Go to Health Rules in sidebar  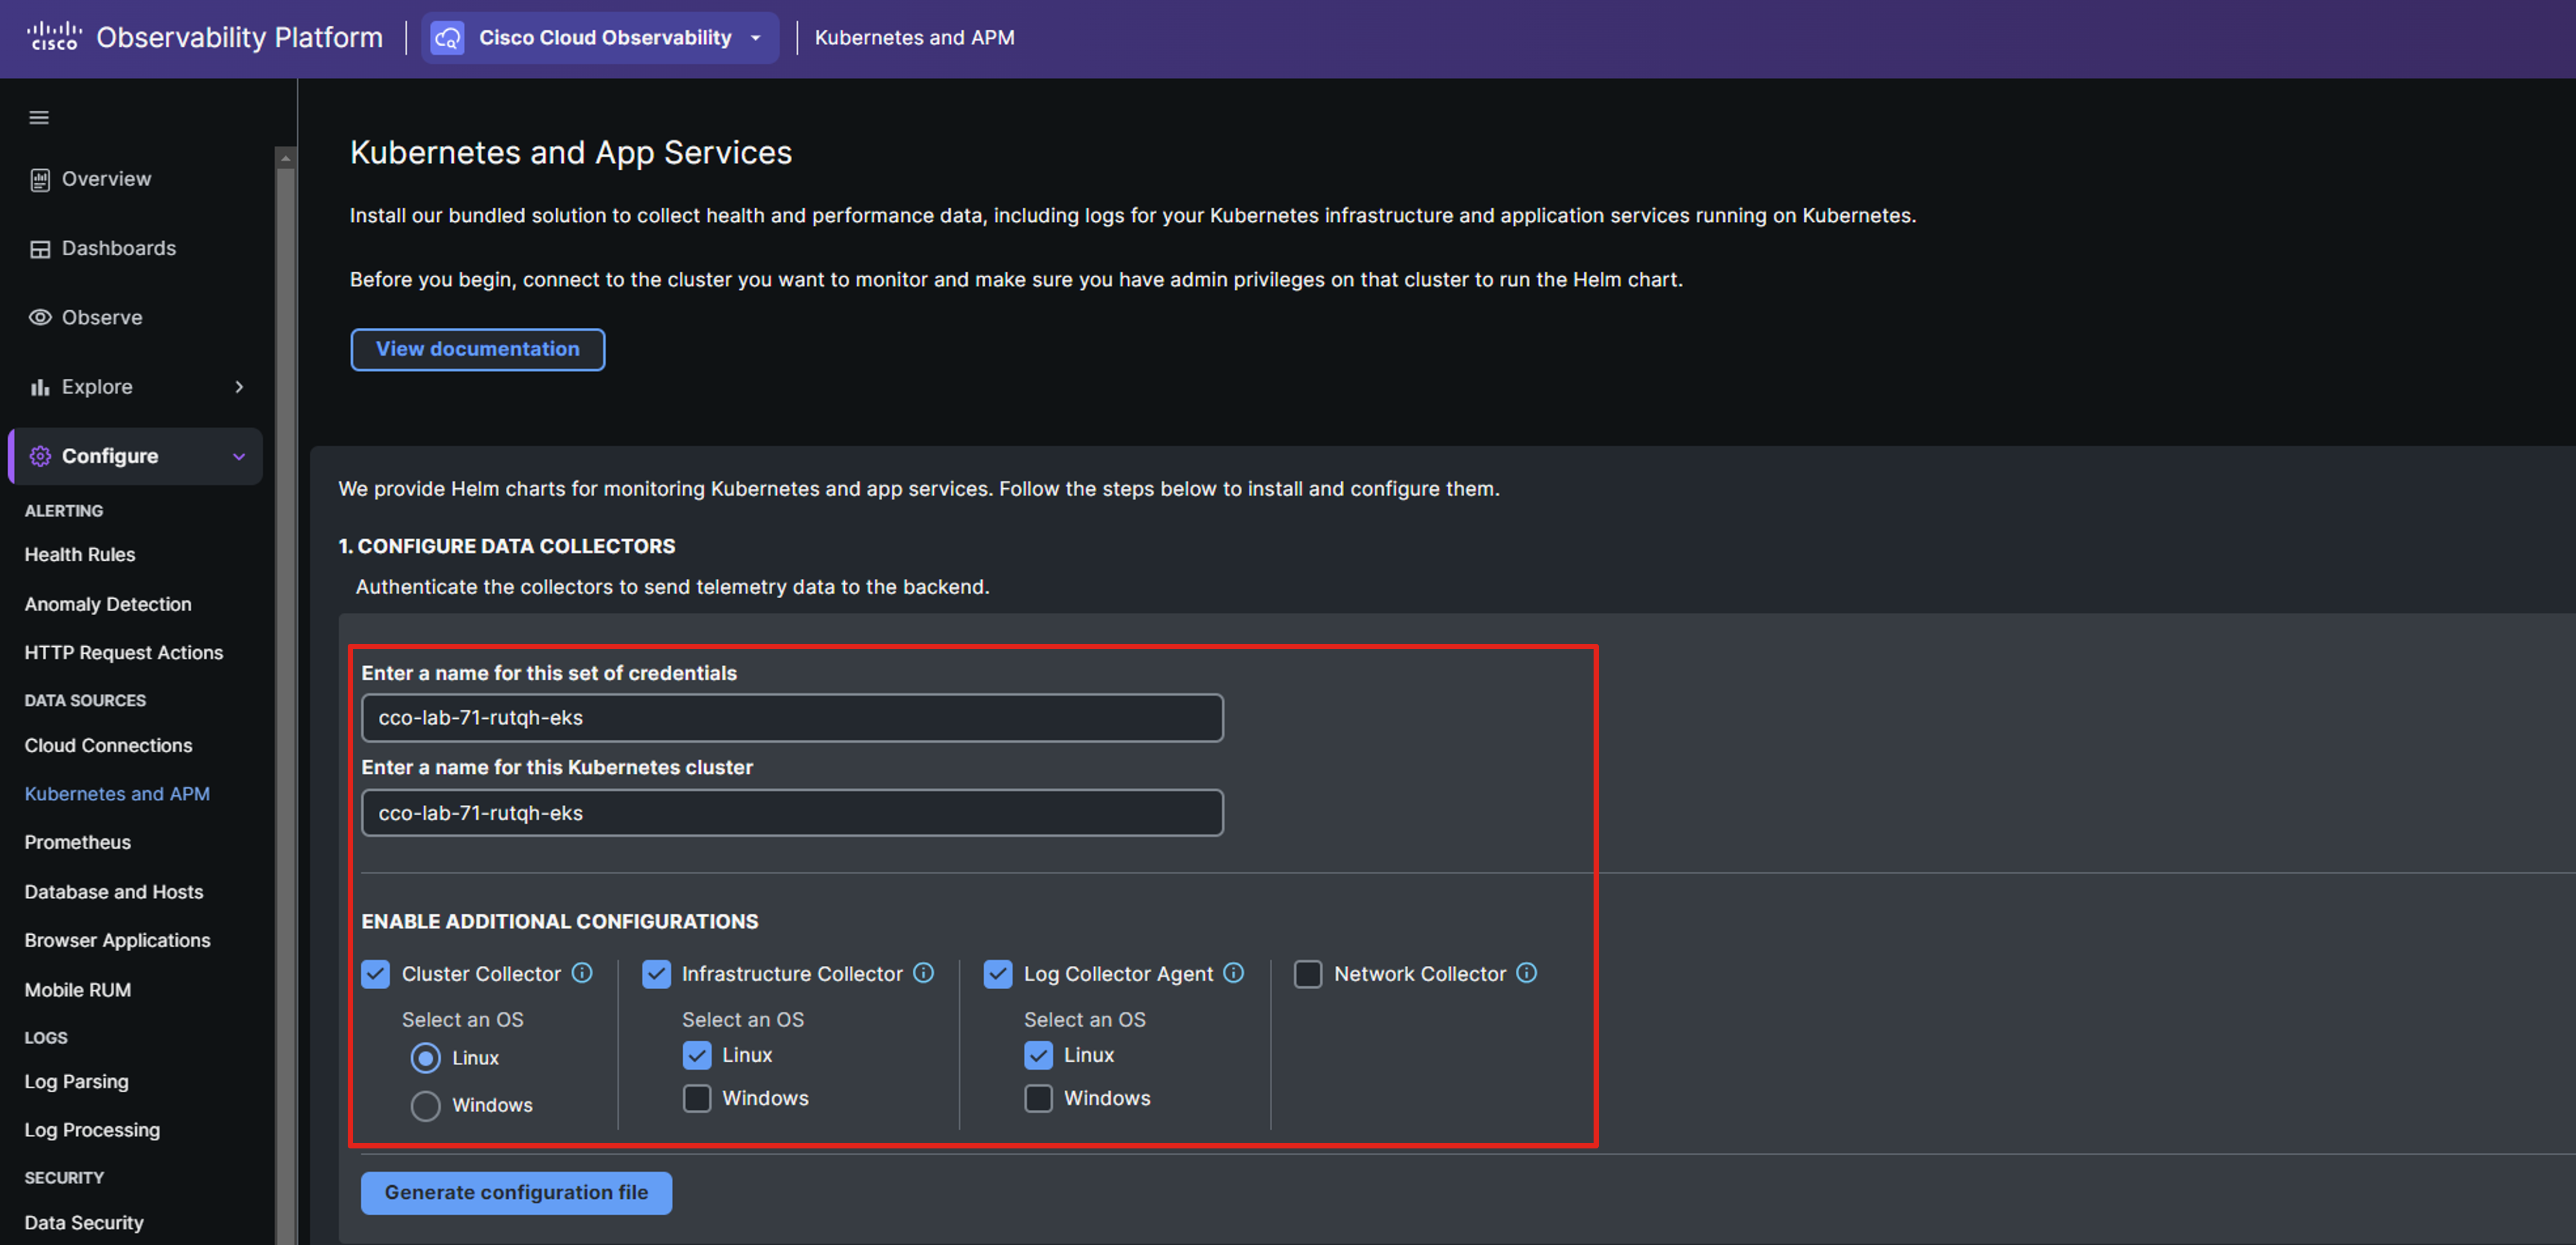[80, 554]
